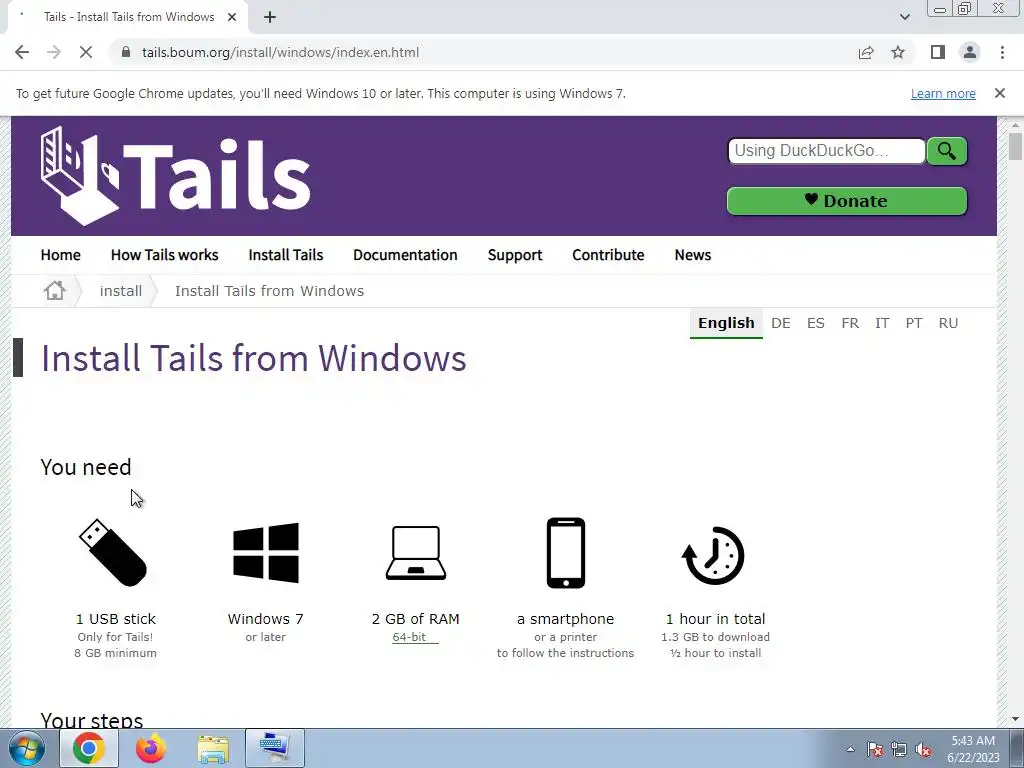Open the browser side panel icon

(x=938, y=52)
